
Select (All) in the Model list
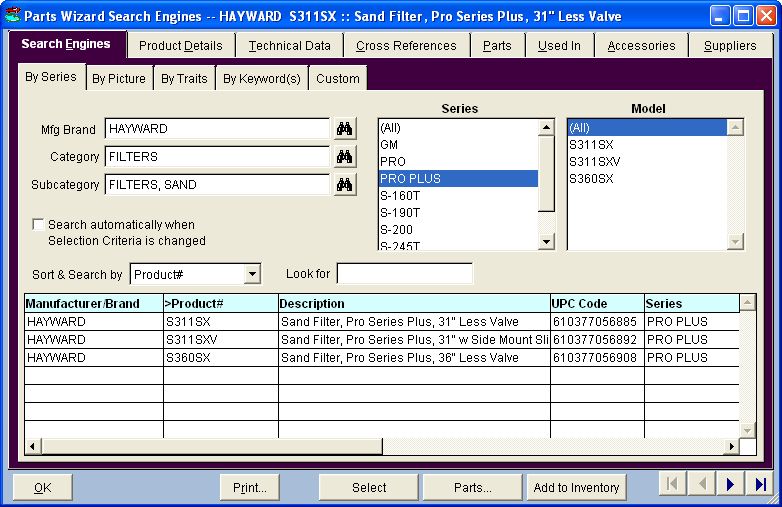pos(647,128)
